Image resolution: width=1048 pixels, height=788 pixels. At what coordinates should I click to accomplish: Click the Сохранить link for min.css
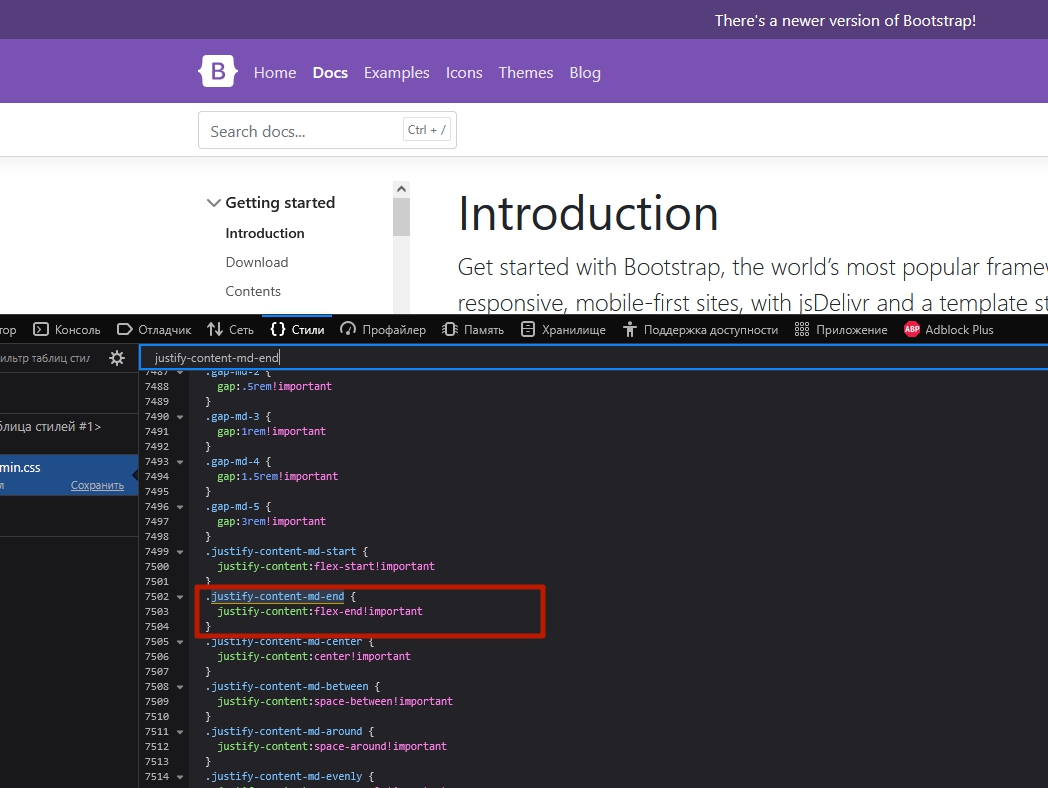pyautogui.click(x=97, y=485)
